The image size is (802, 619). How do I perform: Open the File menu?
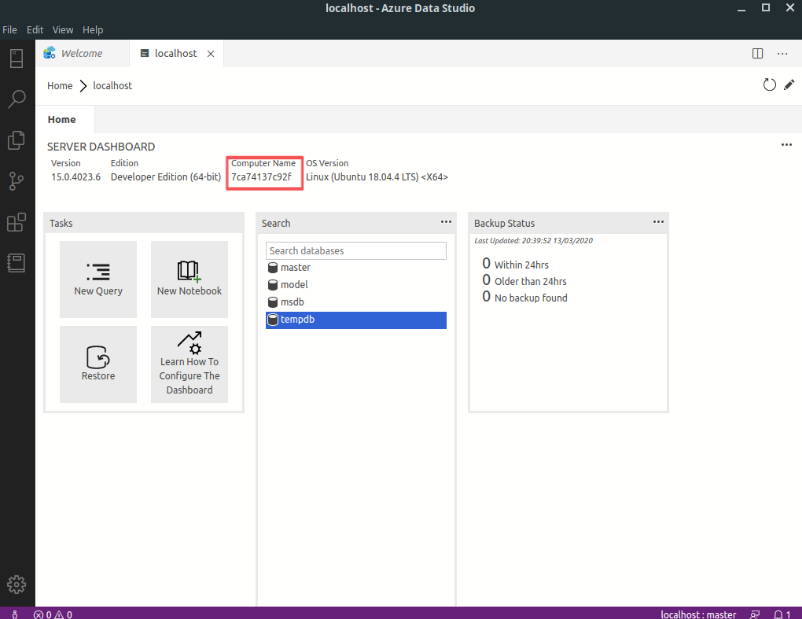pos(10,30)
